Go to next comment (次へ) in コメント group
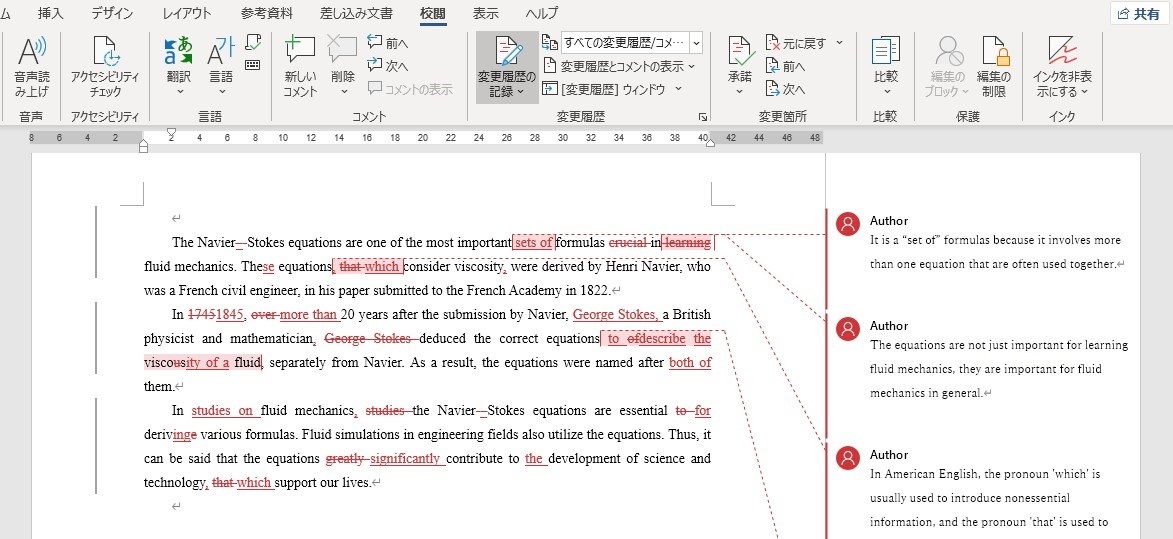This screenshot has height=539, width=1173. point(388,66)
